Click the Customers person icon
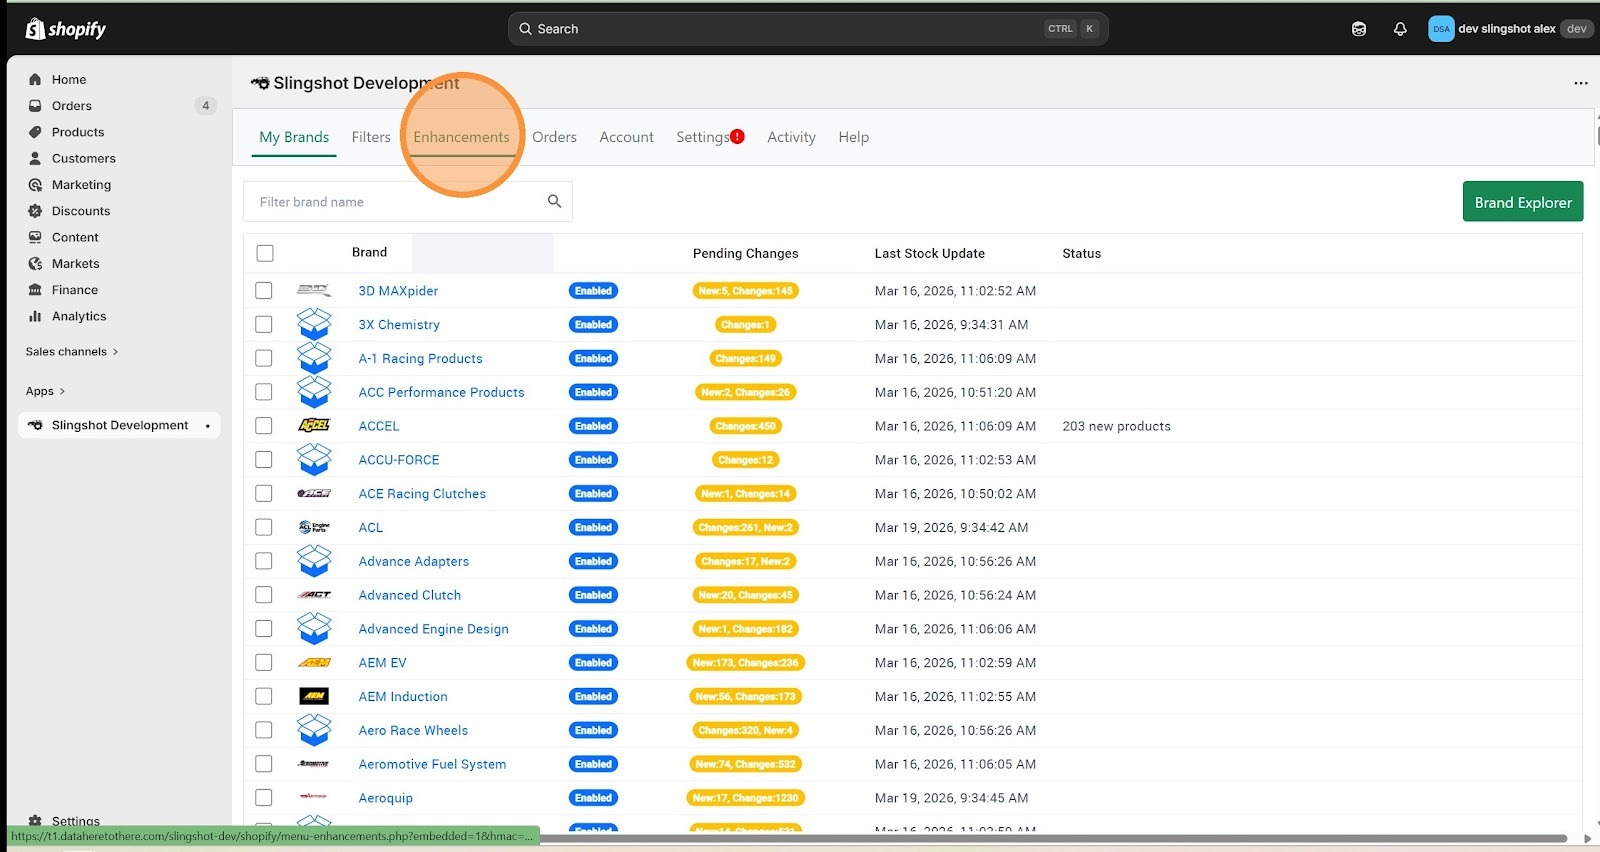The image size is (1600, 852). 35,158
